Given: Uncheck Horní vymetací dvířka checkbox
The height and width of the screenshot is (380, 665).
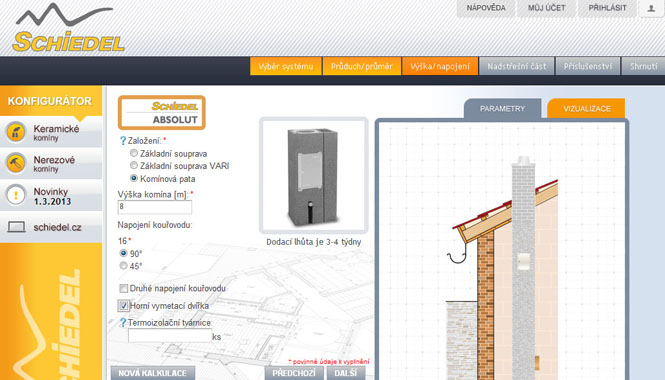Looking at the screenshot, I should tap(123, 305).
